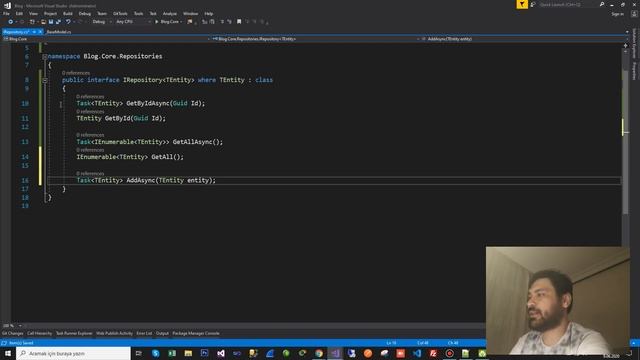Open the View menu
Screen dimensions: 640x360
point(33,13)
